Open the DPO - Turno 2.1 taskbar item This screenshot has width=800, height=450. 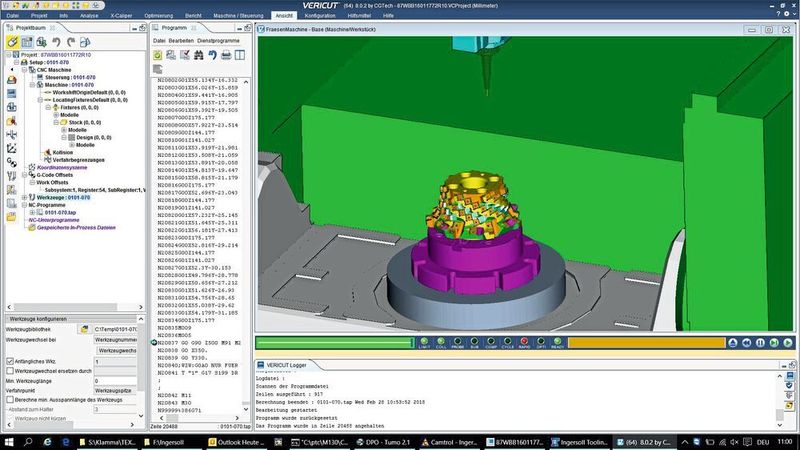[383, 442]
